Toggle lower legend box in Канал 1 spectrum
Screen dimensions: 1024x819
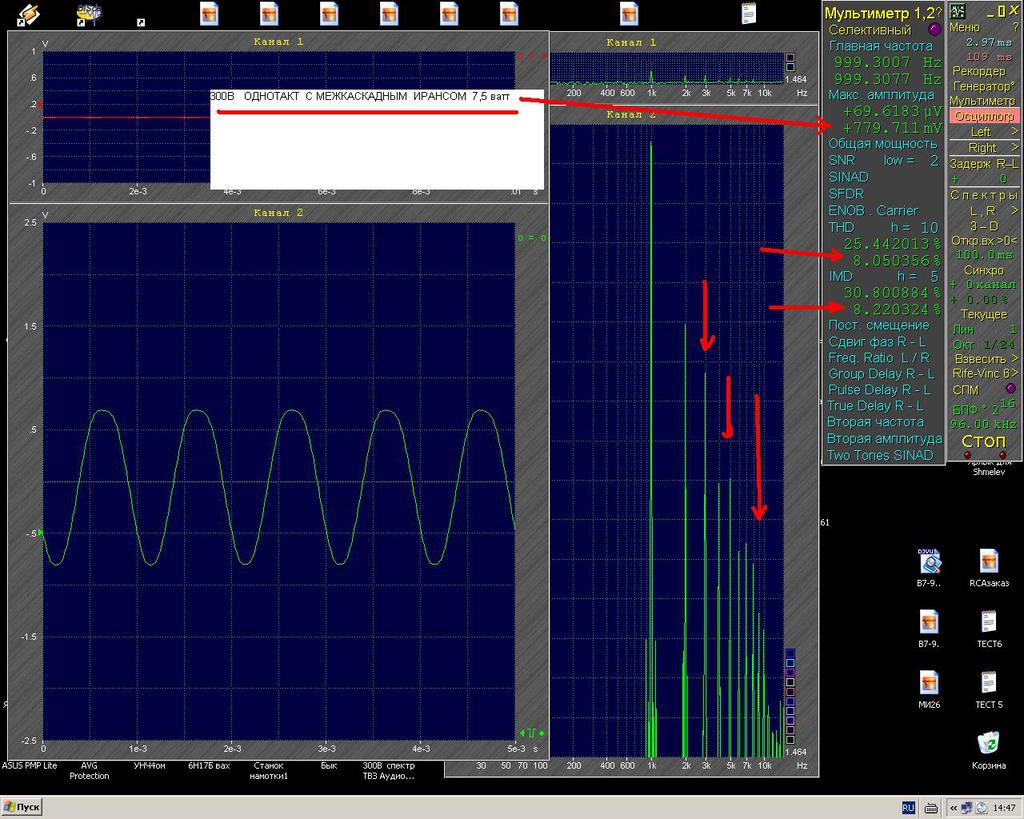point(790,67)
